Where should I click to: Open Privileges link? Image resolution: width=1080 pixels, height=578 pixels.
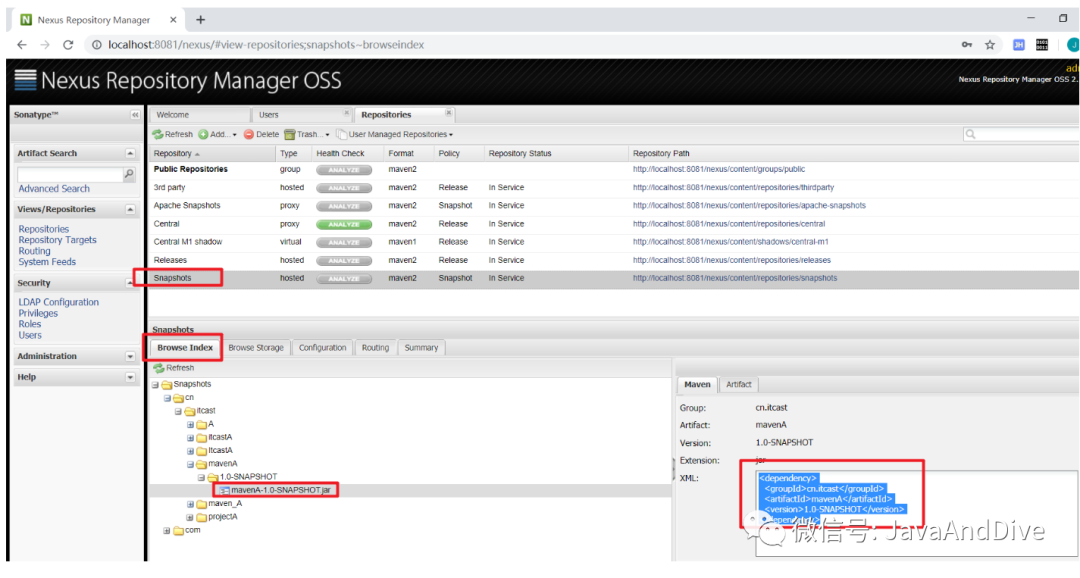point(38,313)
